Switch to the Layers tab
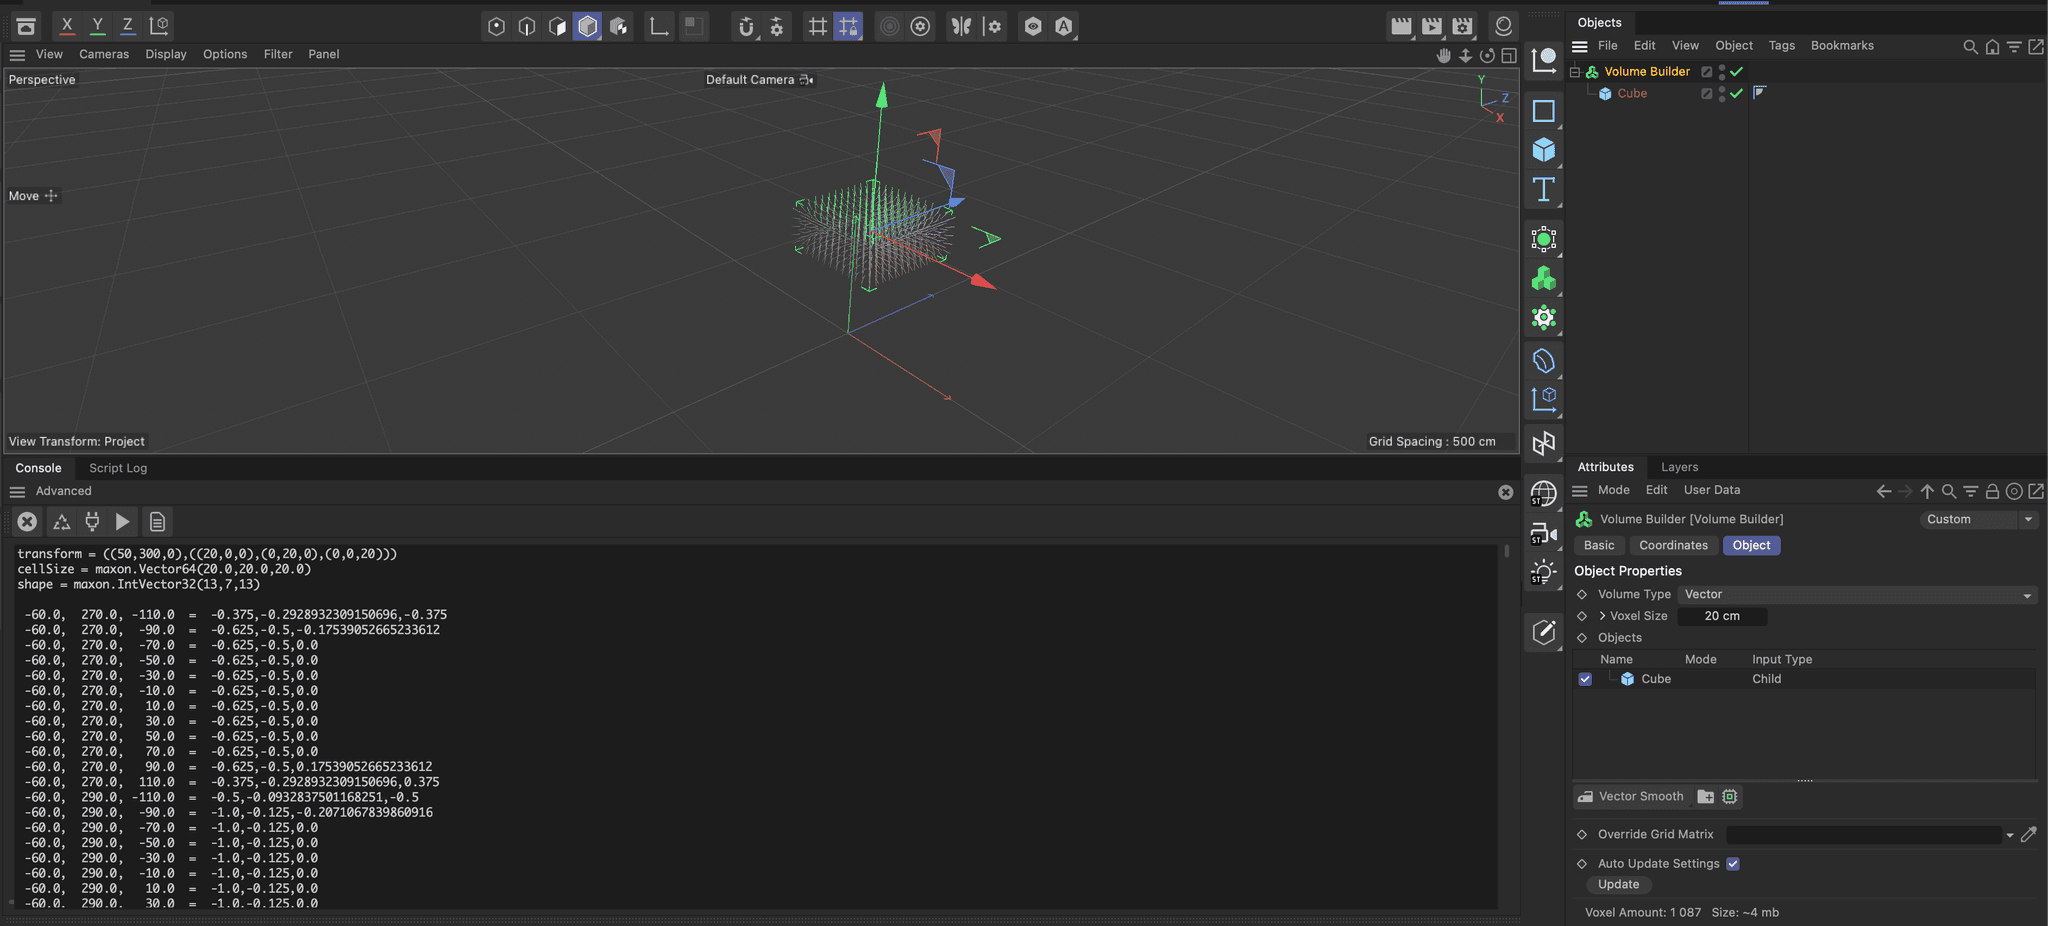The image size is (2048, 926). tap(1679, 467)
